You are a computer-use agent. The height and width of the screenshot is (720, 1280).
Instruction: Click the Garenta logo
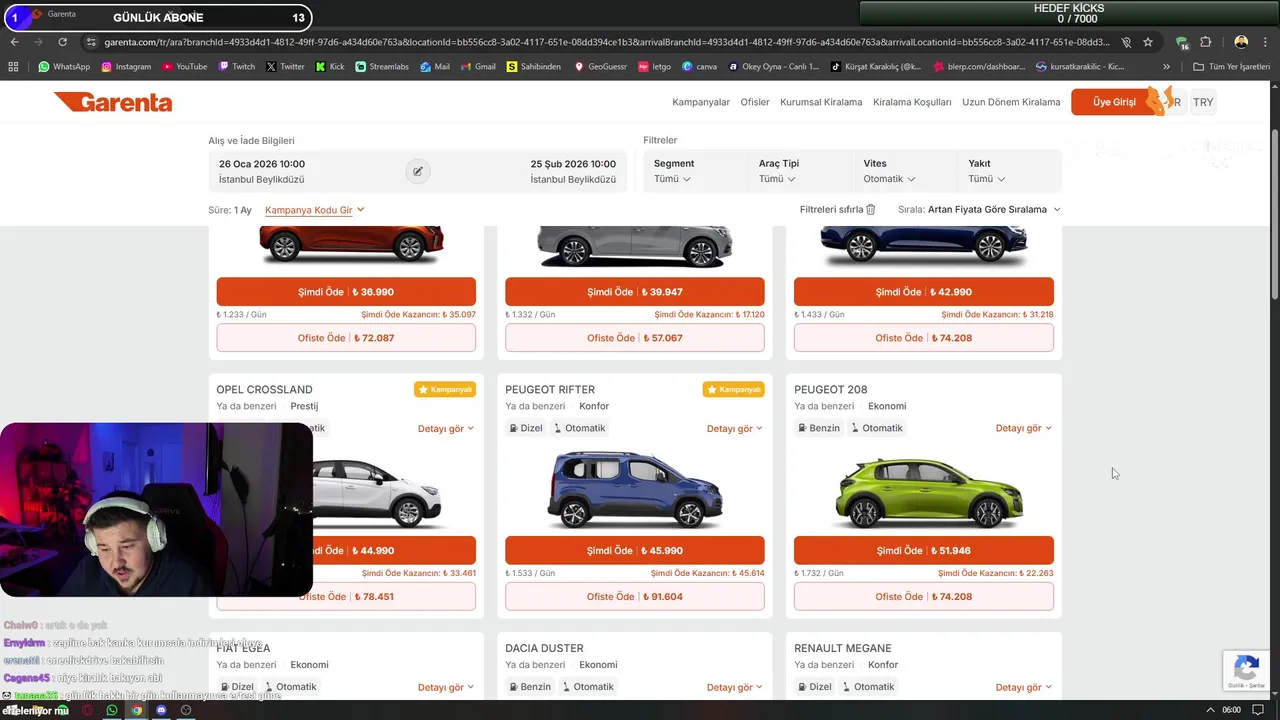[113, 102]
